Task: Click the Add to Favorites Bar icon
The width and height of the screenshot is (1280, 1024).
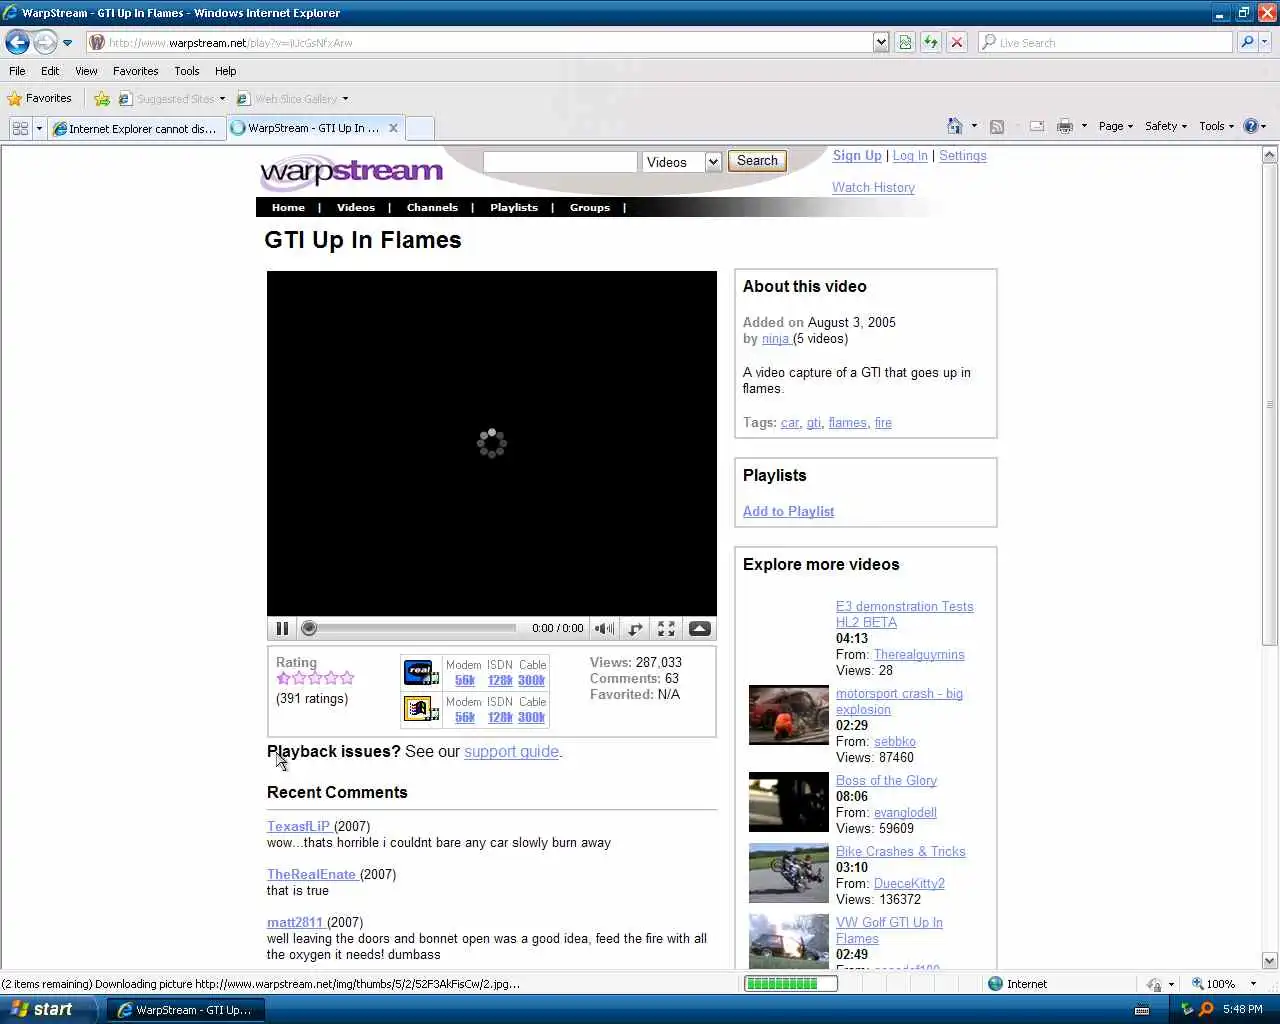Action: [102, 98]
